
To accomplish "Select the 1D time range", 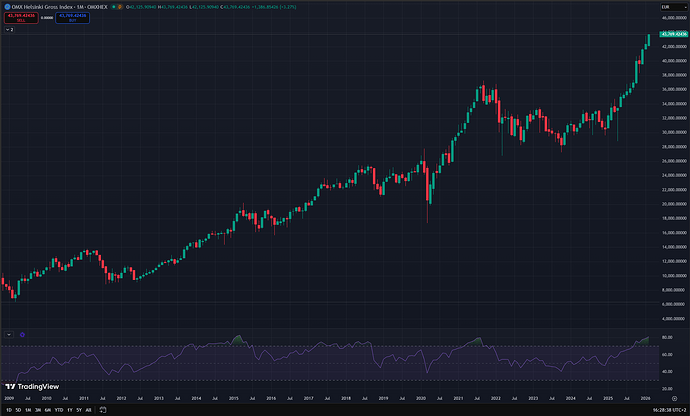I will pyautogui.click(x=9, y=410).
